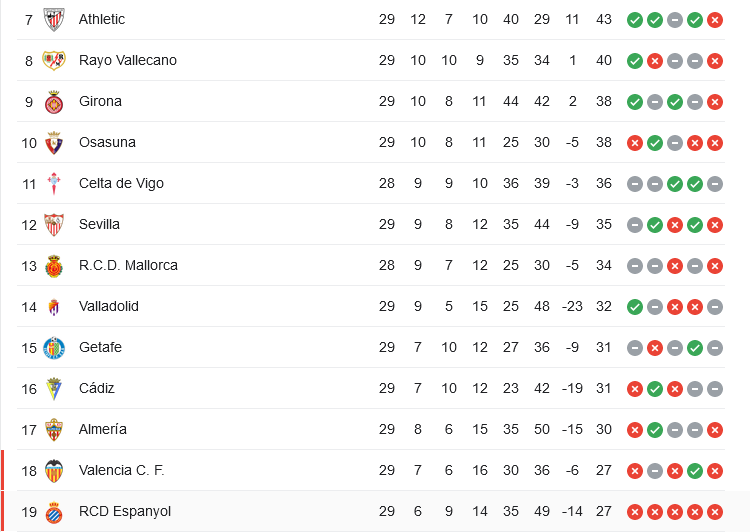Click the Rayo Vallecano crest icon
This screenshot has height=532, width=750.
click(54, 60)
